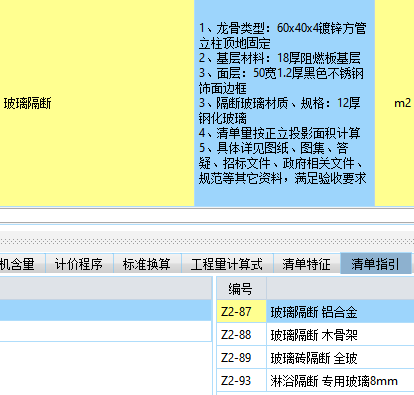Screen dimensions: 414x395
Task: Switch to the 清单指引 tab
Action: click(376, 264)
